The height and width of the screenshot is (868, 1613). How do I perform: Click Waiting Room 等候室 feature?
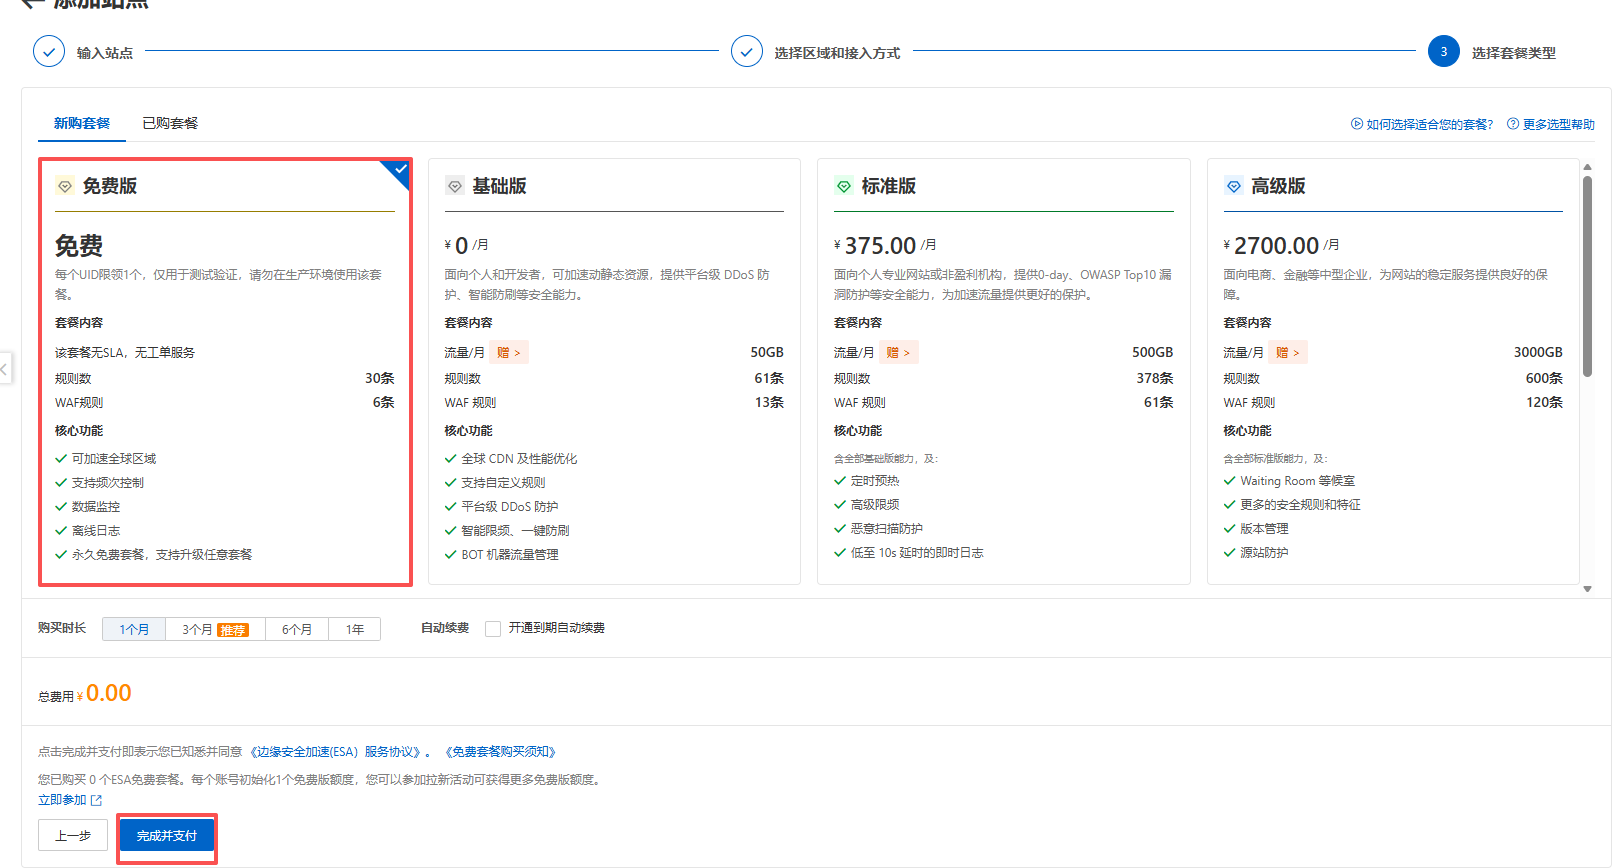pyautogui.click(x=1298, y=481)
